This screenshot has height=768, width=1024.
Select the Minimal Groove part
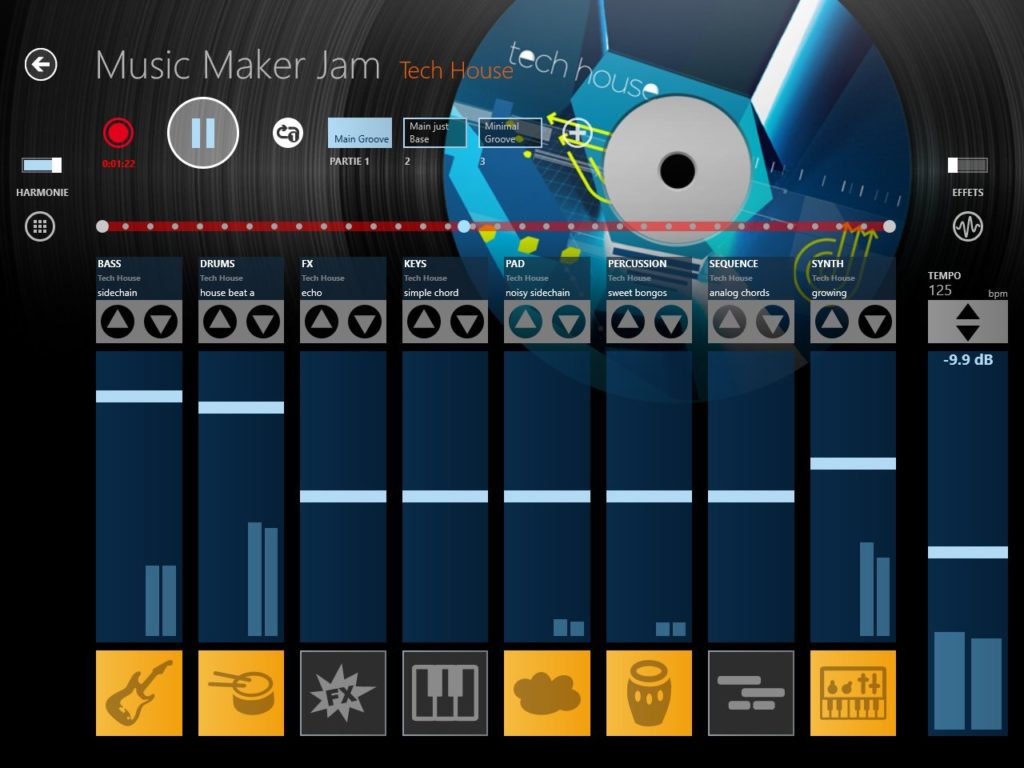(510, 133)
